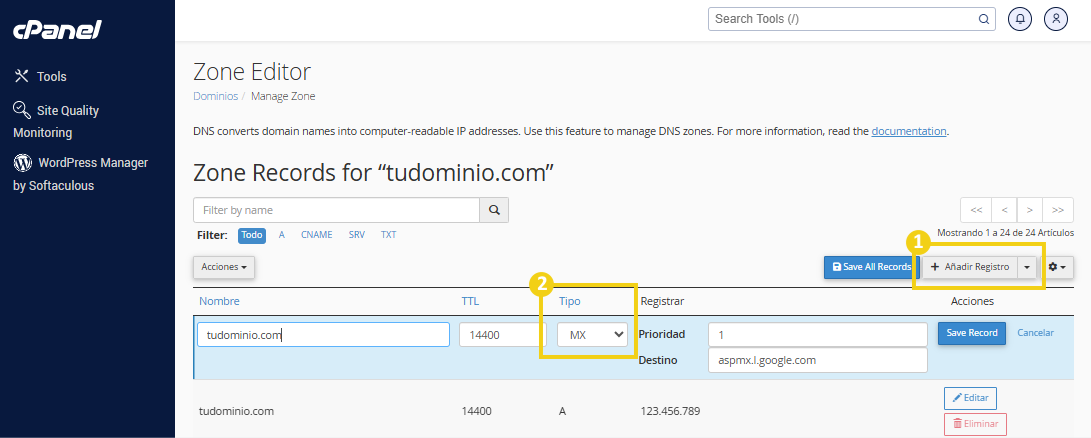
Task: Go to the next page of records
Action: [x=1029, y=210]
